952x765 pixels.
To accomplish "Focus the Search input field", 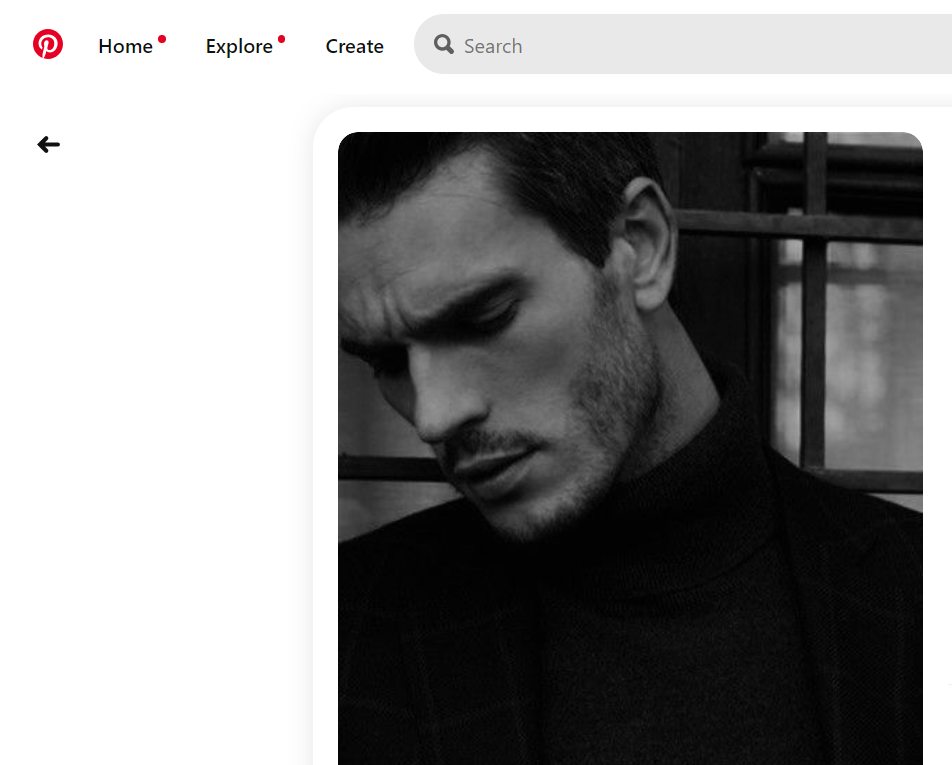I will pyautogui.click(x=683, y=44).
